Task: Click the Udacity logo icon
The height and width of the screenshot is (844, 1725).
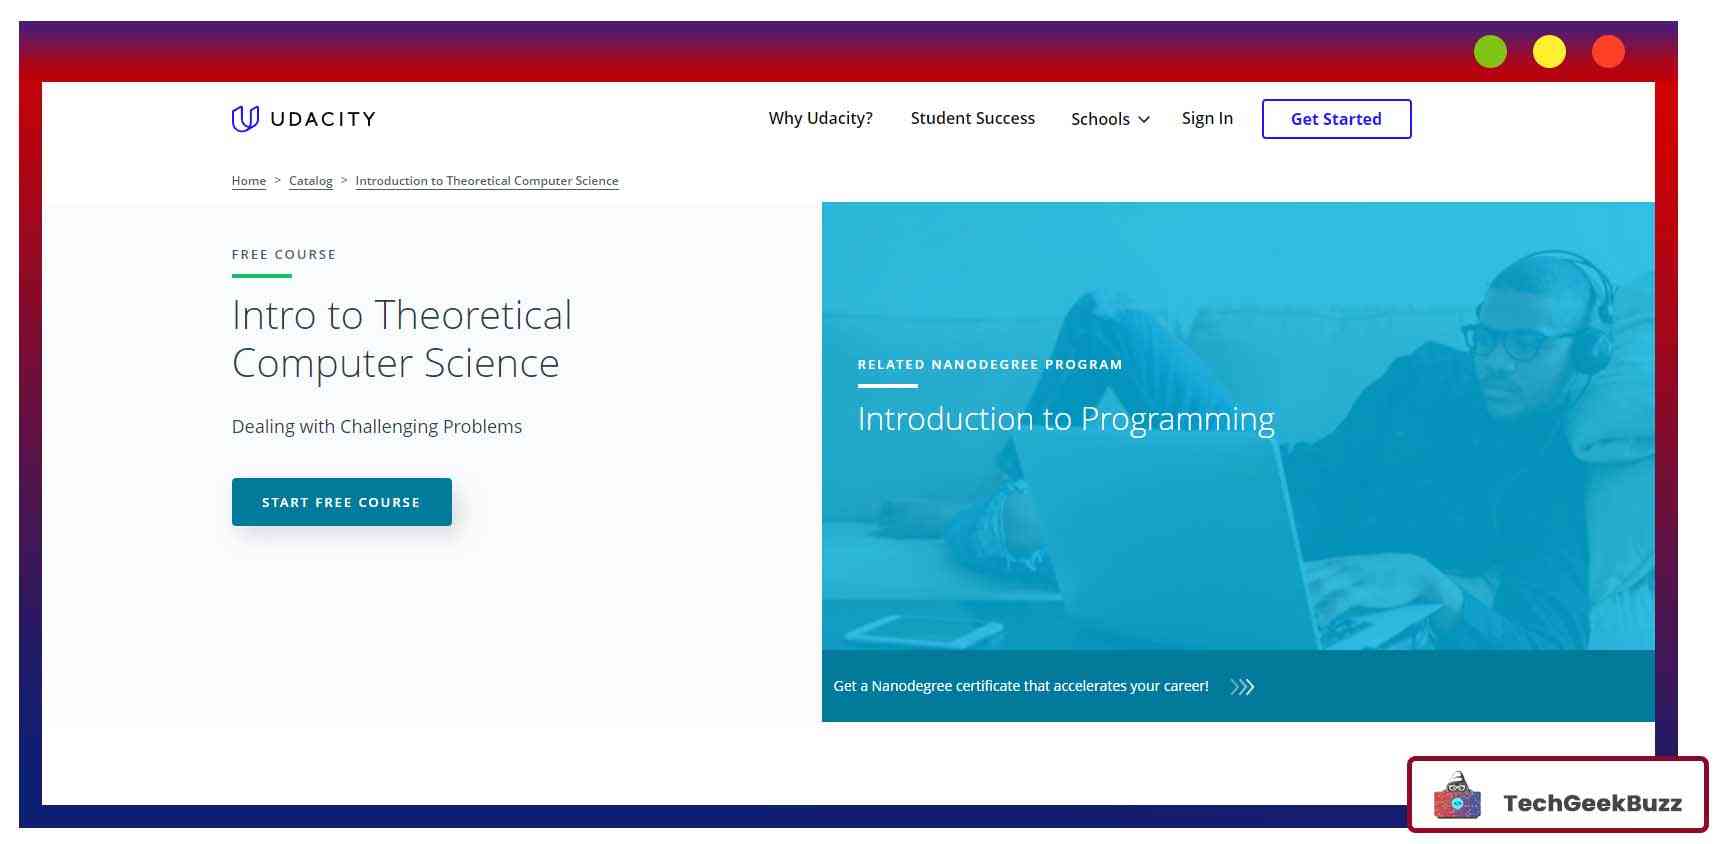Action: pyautogui.click(x=245, y=119)
